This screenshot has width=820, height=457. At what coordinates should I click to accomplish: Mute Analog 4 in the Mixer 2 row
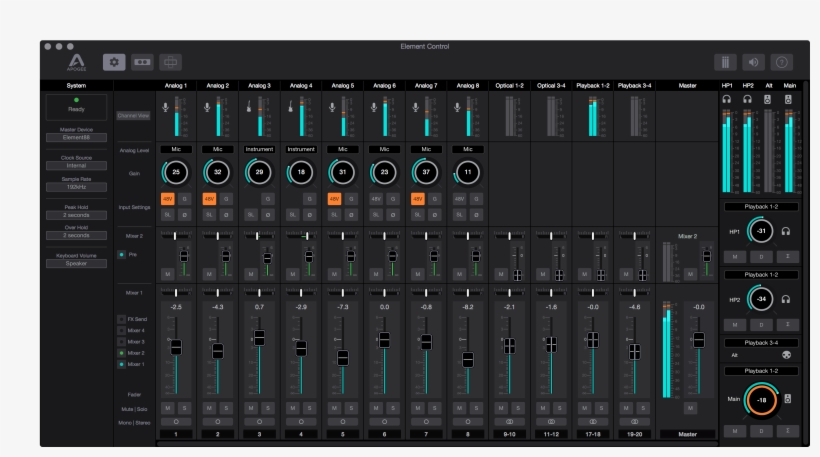292,274
